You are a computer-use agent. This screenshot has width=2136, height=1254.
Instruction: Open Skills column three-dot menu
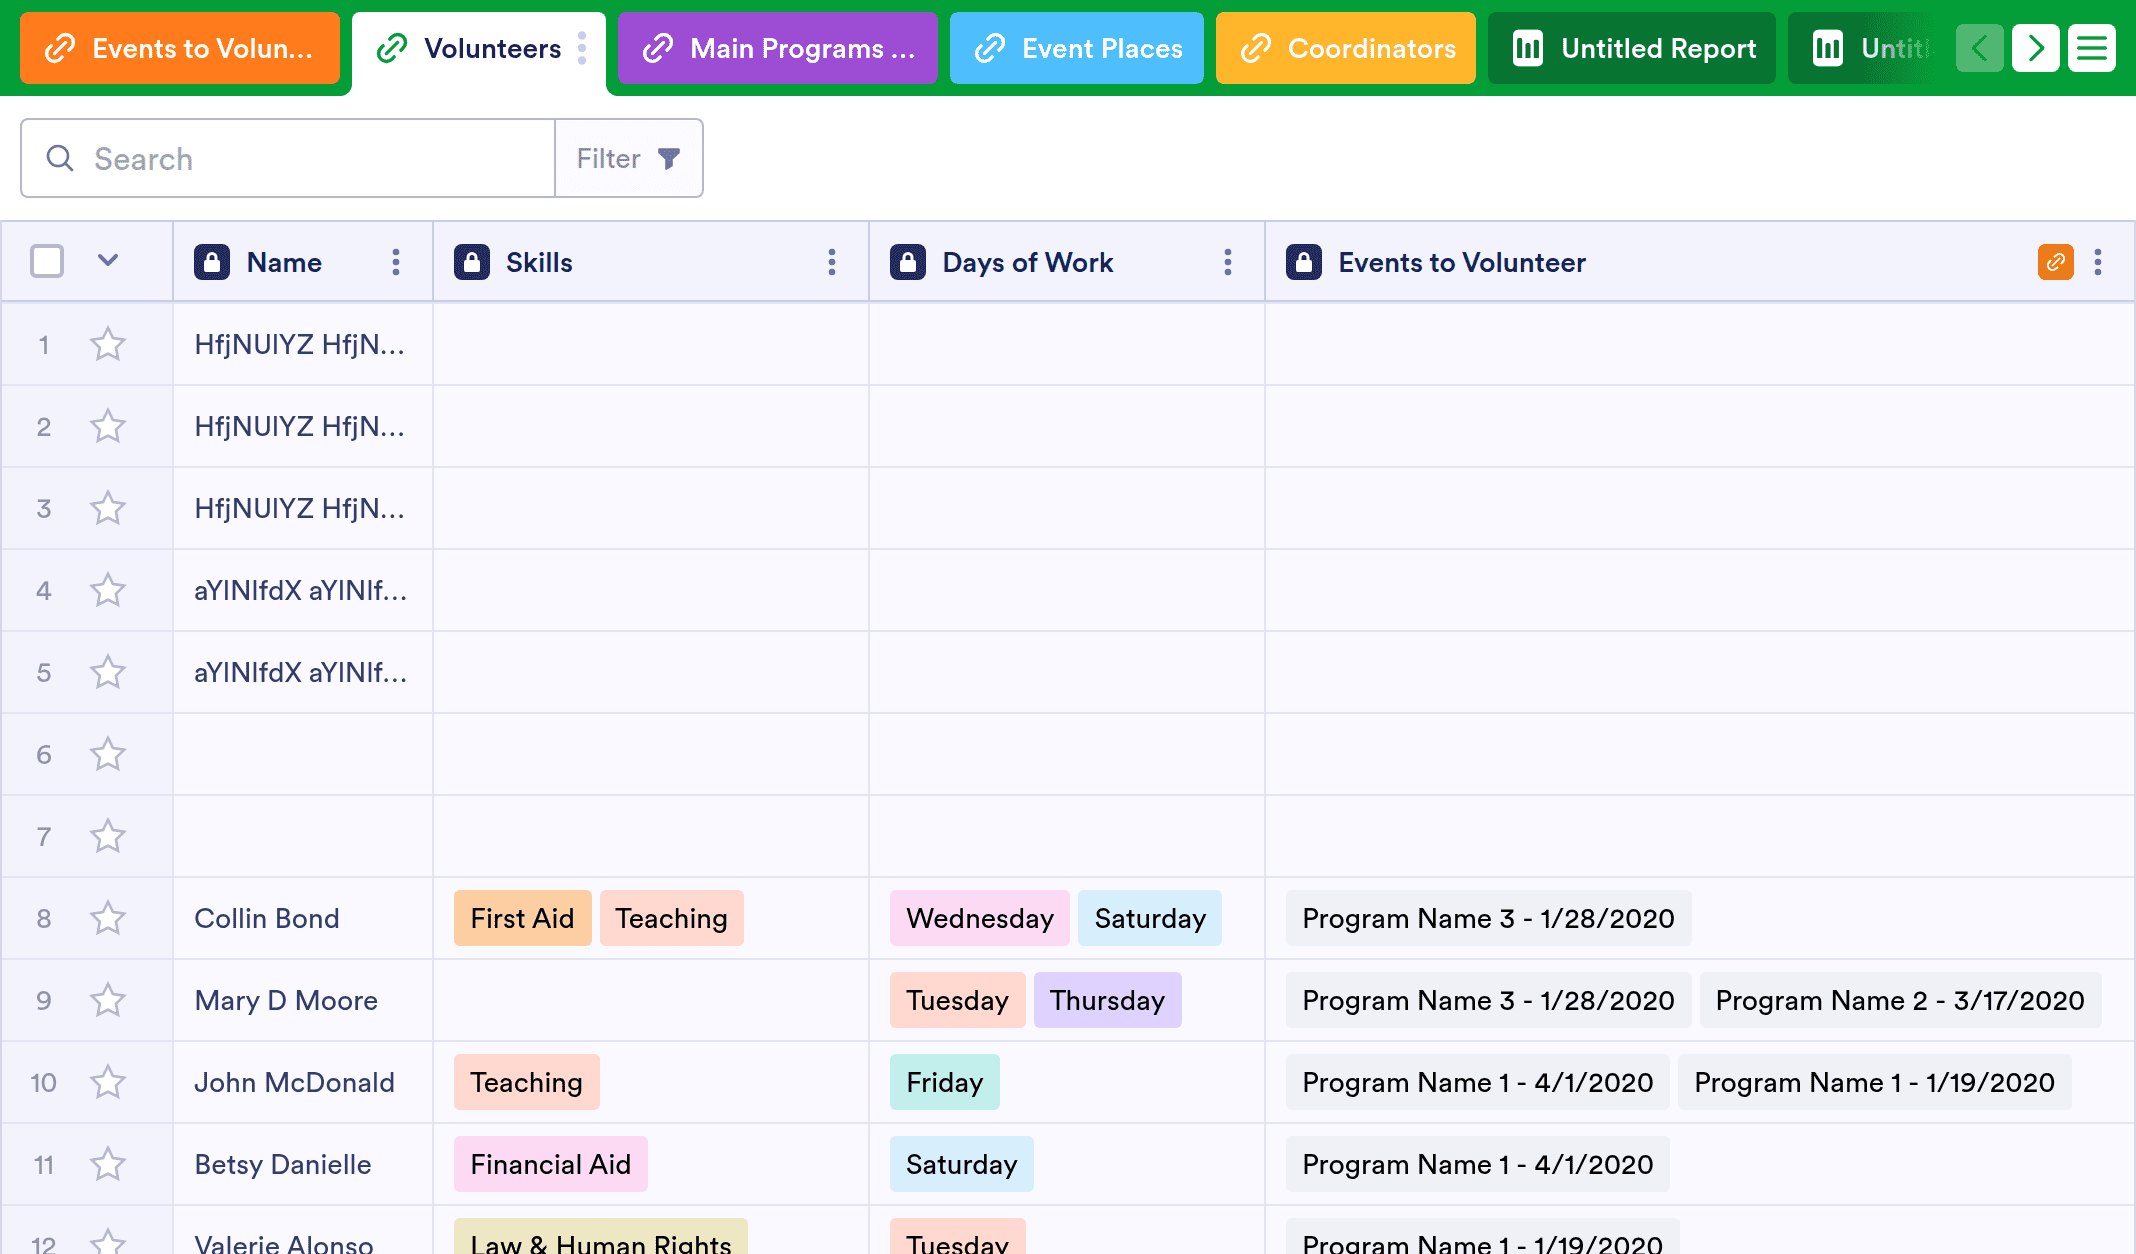[831, 262]
